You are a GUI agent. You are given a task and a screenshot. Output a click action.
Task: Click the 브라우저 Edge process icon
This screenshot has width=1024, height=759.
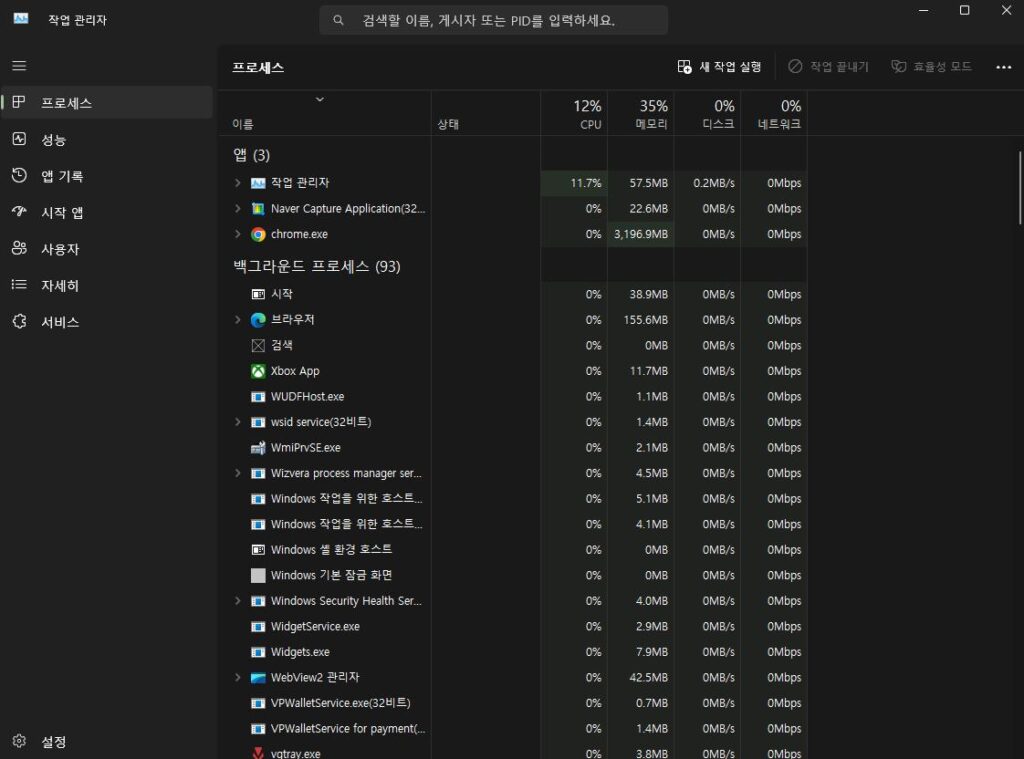click(258, 320)
